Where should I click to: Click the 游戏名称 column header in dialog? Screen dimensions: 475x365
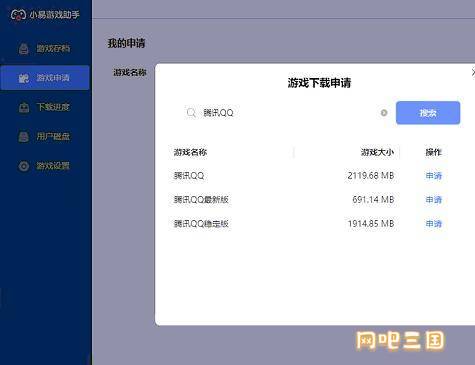coord(190,152)
